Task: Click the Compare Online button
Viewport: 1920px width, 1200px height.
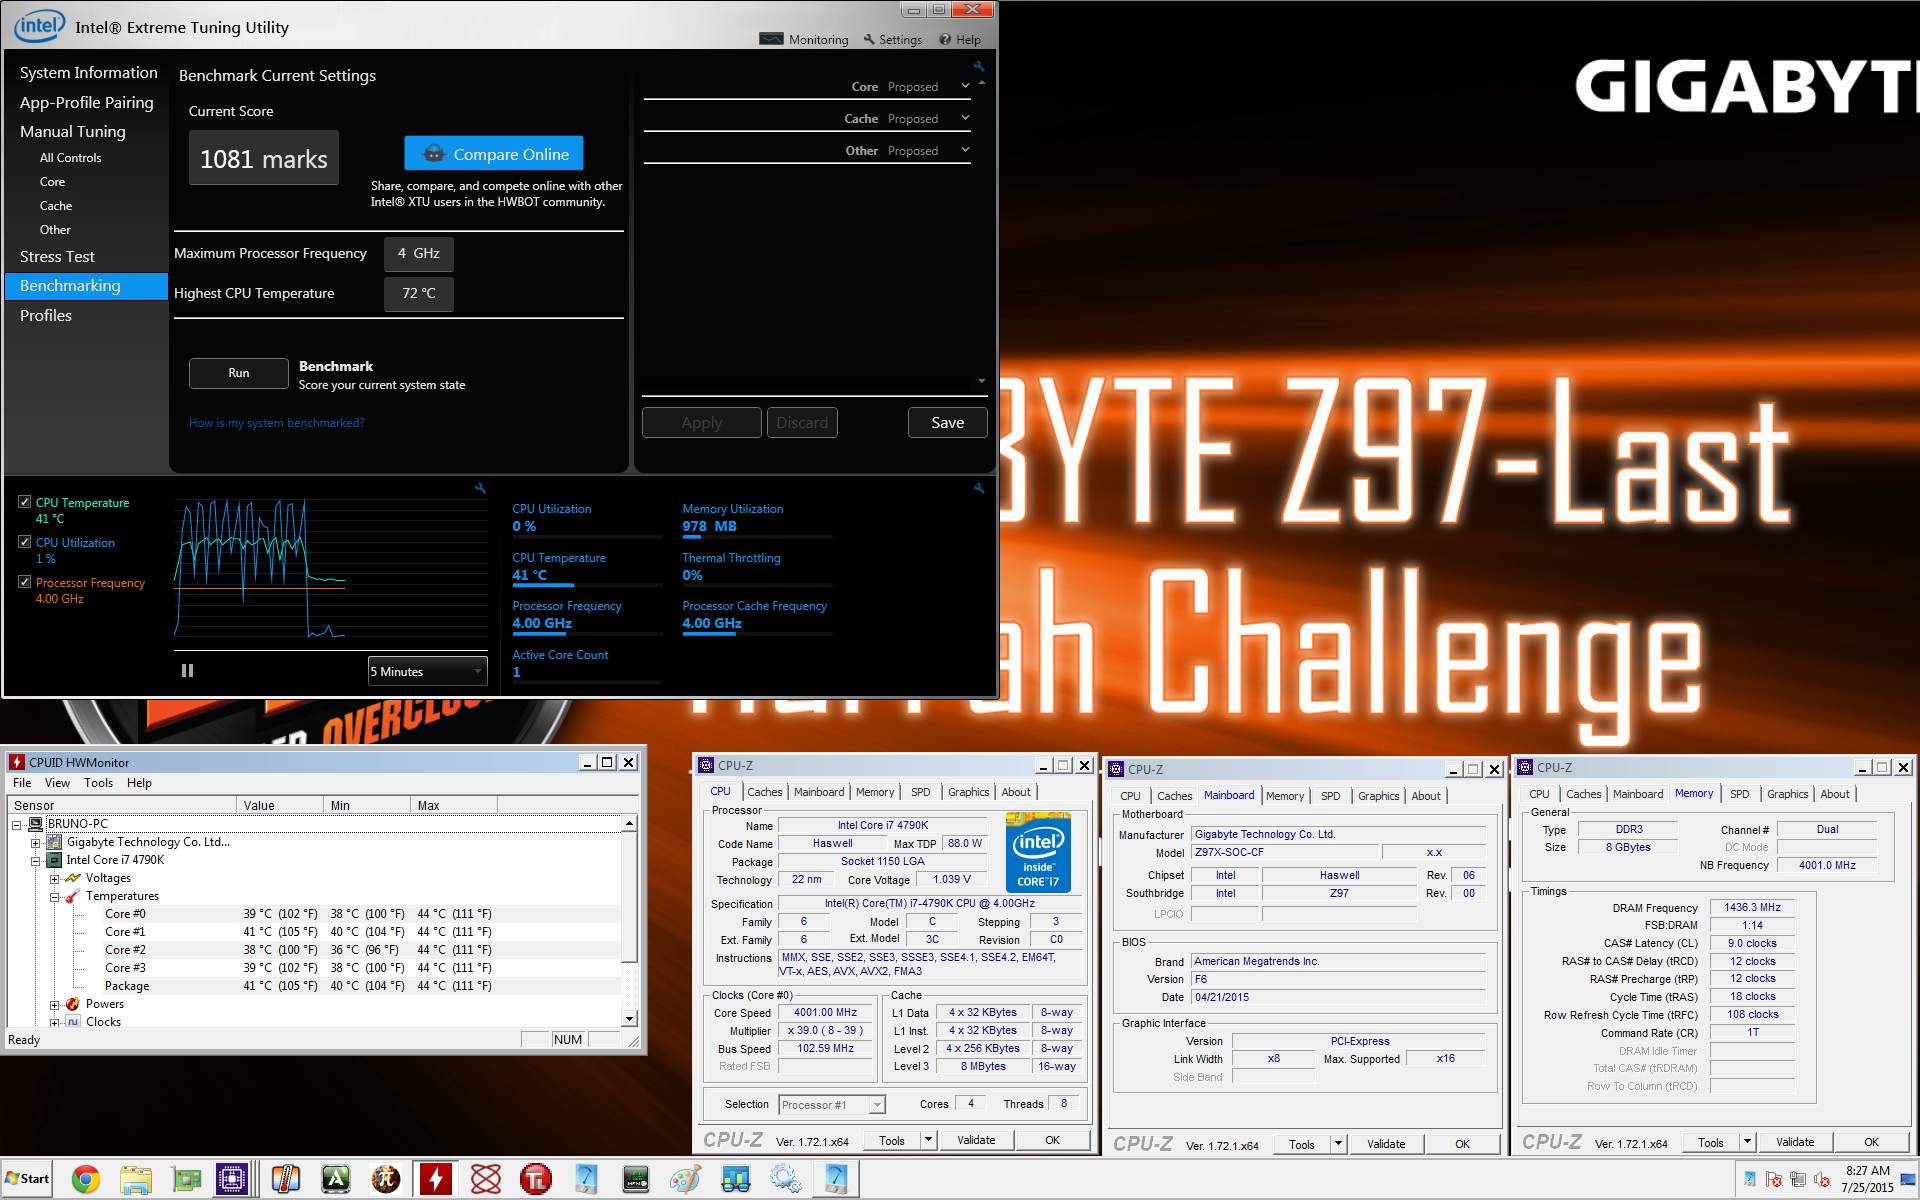Action: coord(494,154)
